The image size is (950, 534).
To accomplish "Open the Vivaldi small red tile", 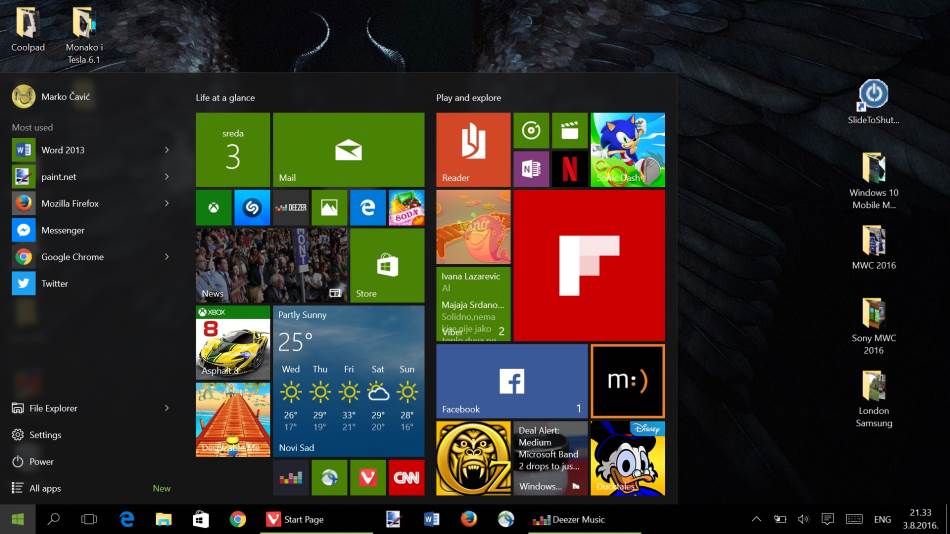I will 368,478.
